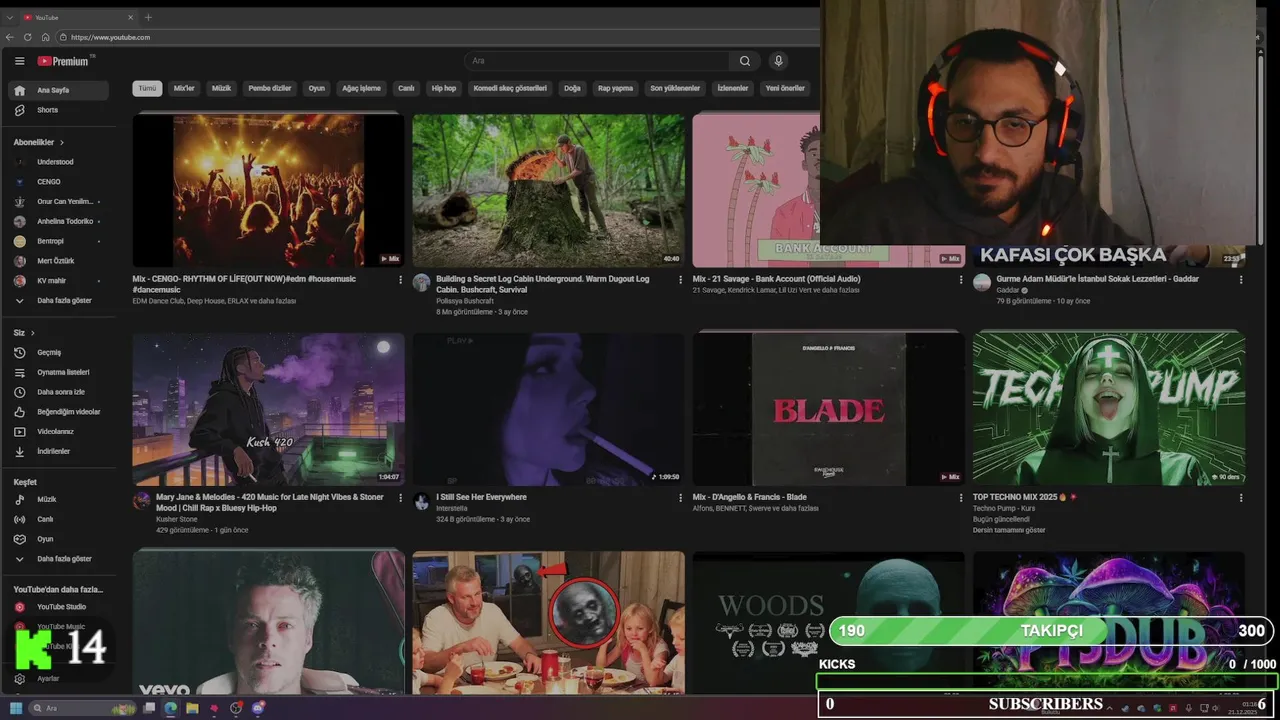This screenshot has height=720, width=1280.
Task: Show more subscriptions below KV mahir
Action: click(58, 300)
